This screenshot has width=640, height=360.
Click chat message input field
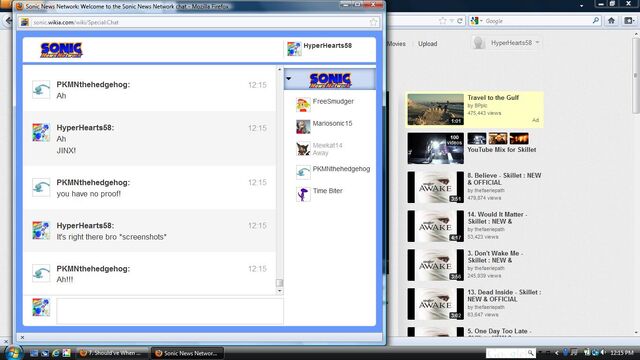tap(169, 311)
